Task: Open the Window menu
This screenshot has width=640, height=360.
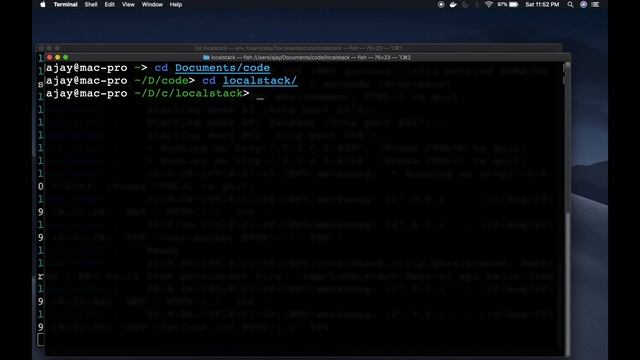Action: tap(152, 4)
